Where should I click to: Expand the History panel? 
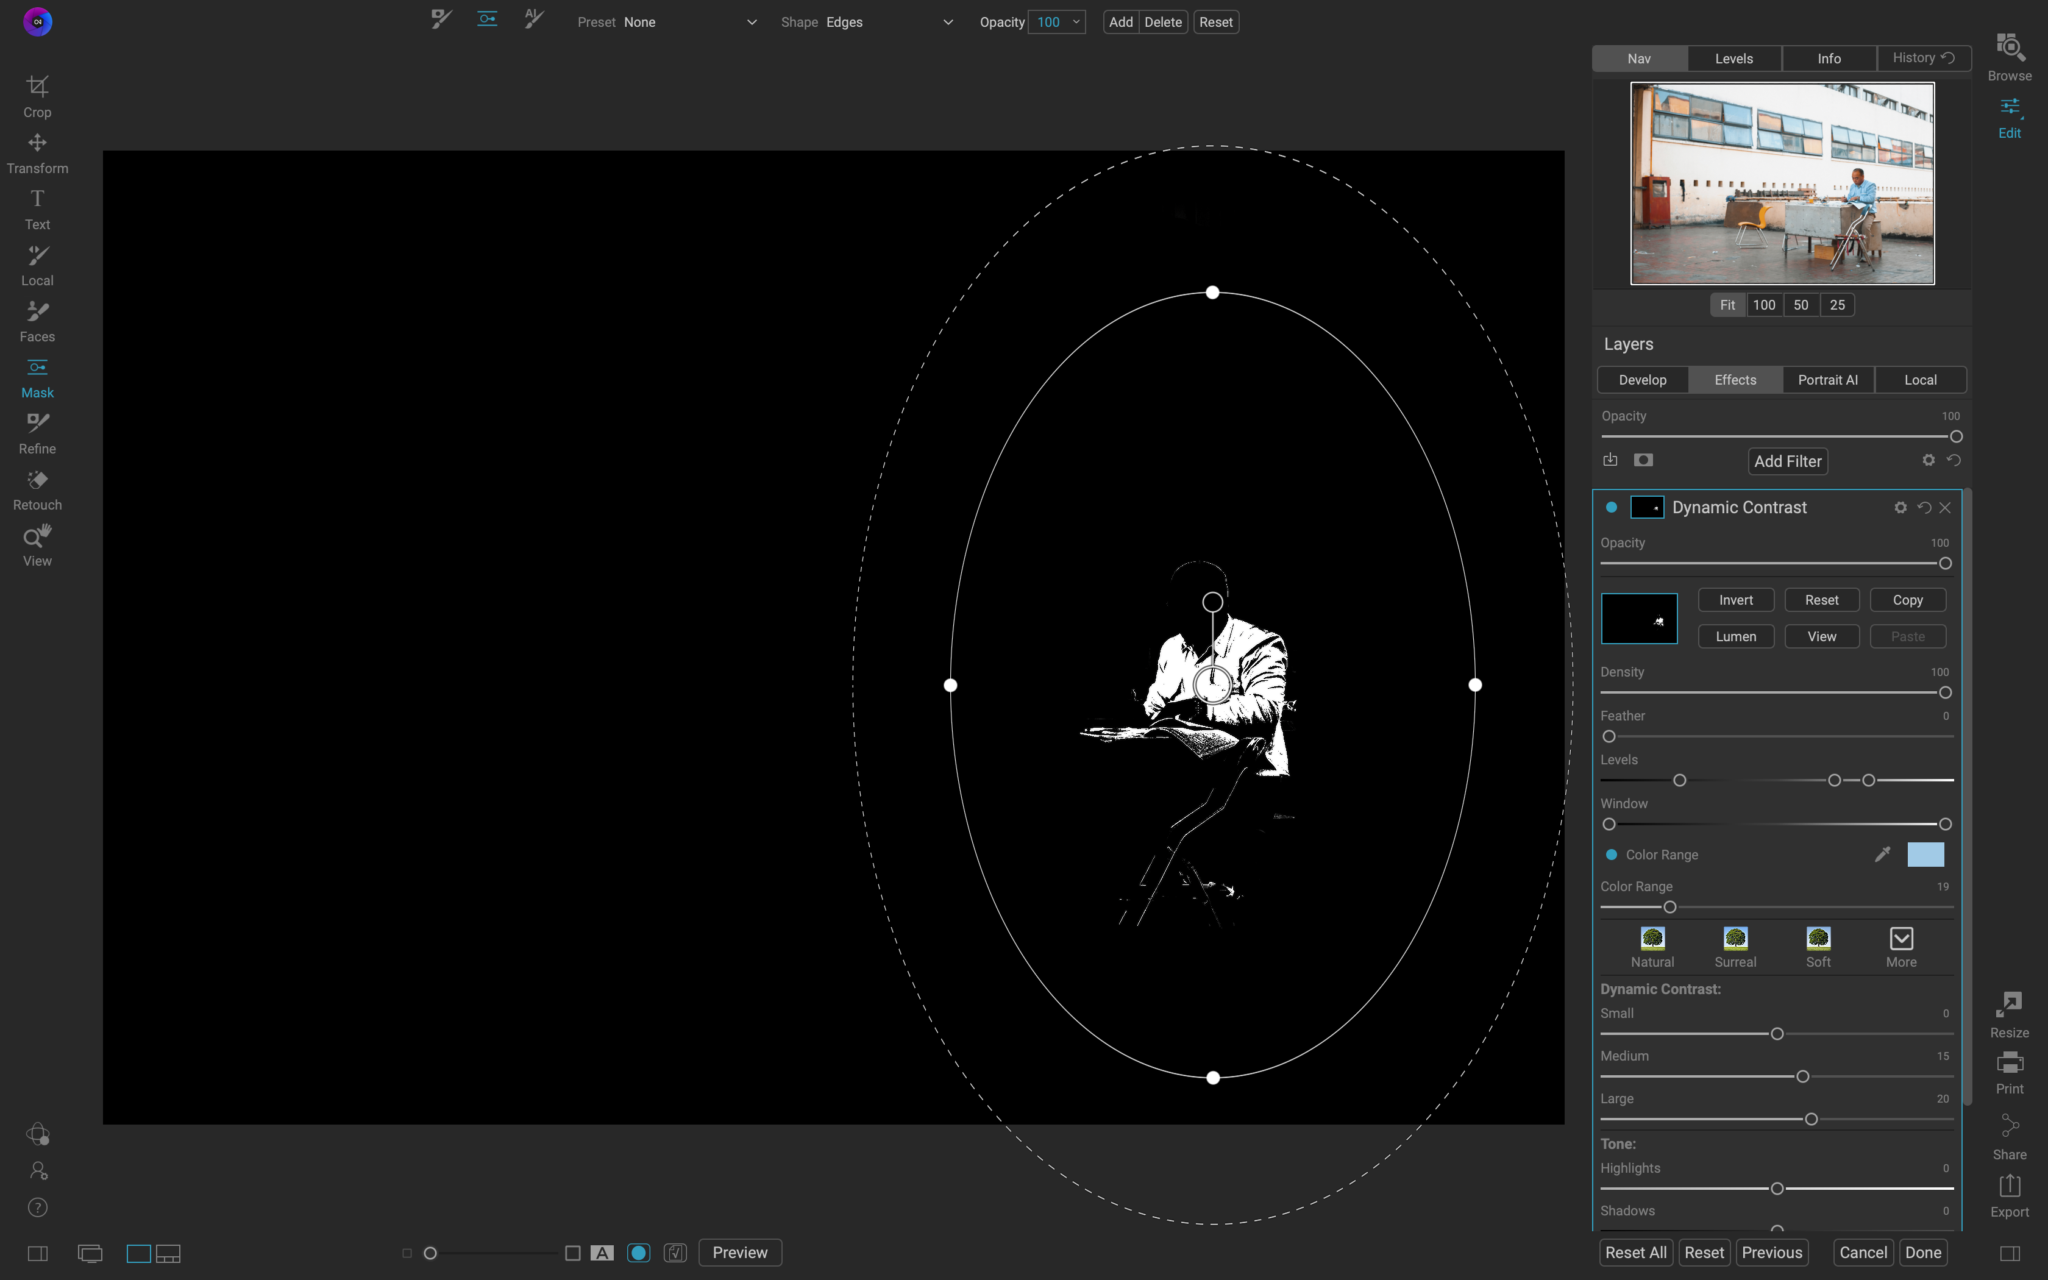pos(1921,58)
